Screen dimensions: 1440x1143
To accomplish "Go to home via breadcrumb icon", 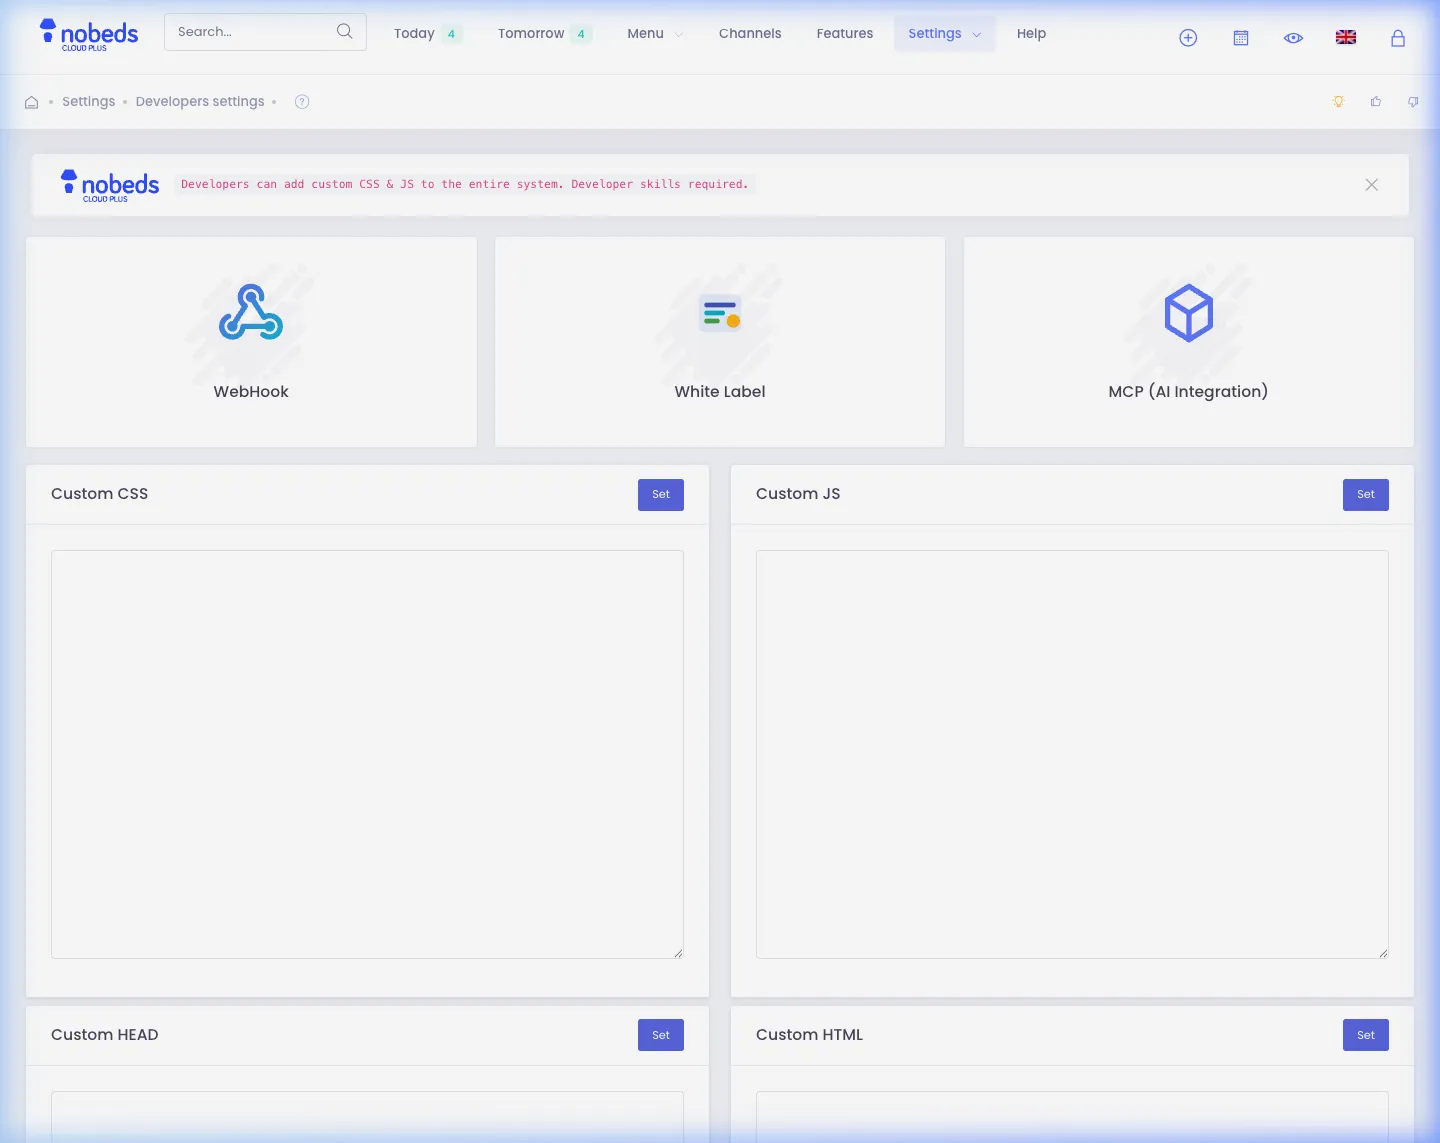I will click(32, 102).
